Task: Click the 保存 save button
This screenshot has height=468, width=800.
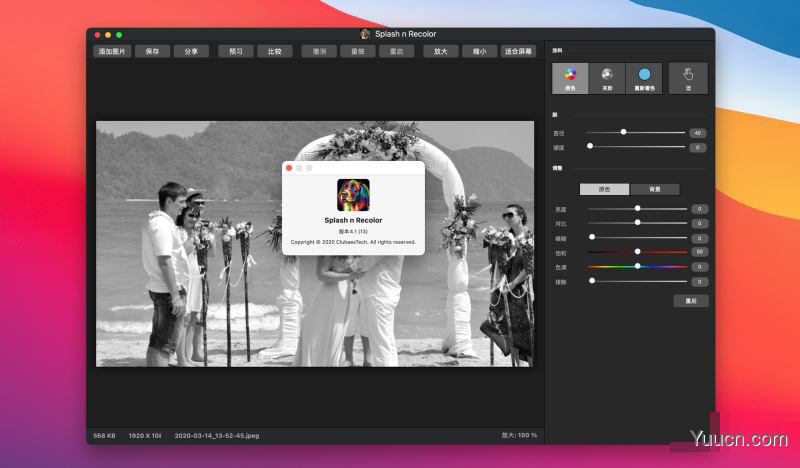Action: tap(153, 51)
